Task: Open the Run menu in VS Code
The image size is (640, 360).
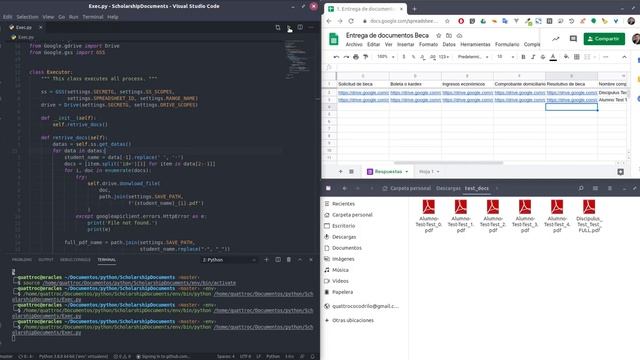Action: point(73,17)
